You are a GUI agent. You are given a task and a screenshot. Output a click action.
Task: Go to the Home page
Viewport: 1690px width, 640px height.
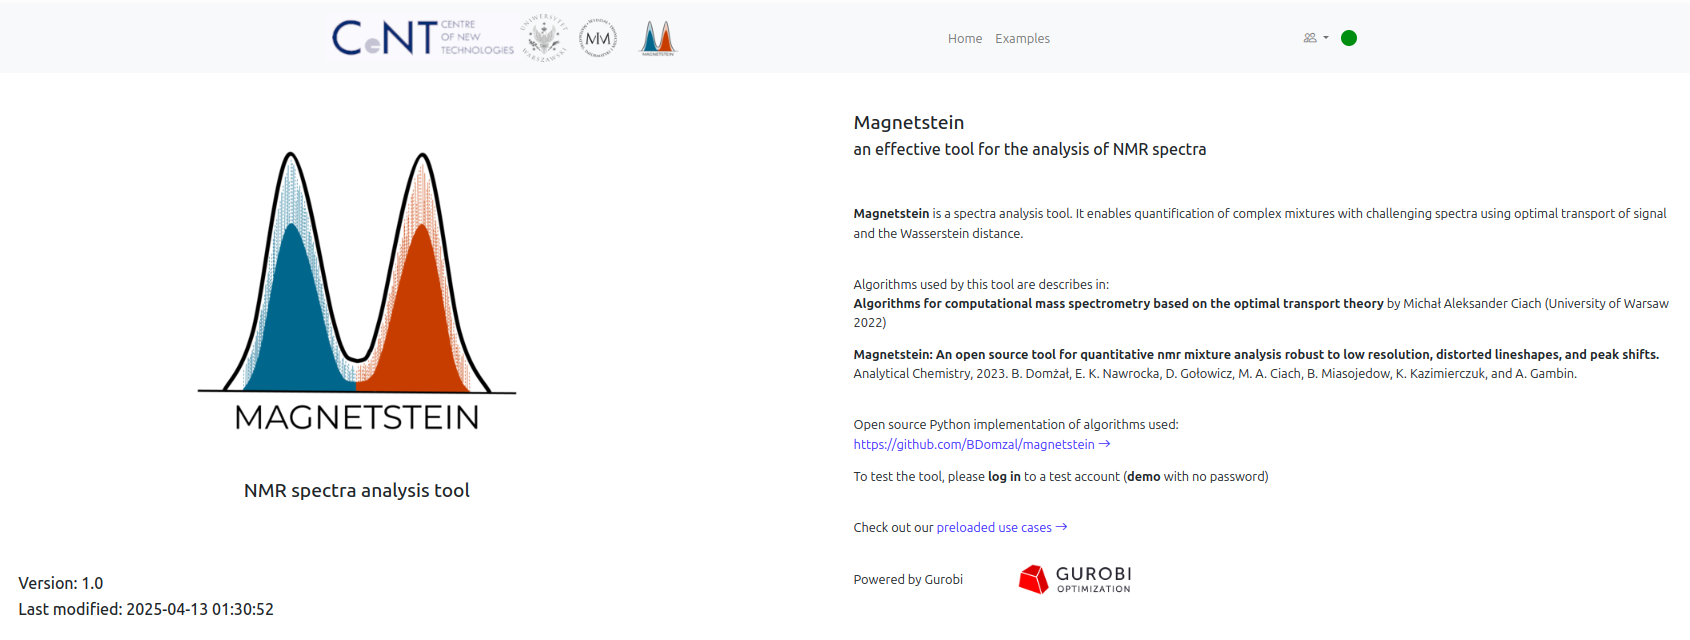click(965, 39)
